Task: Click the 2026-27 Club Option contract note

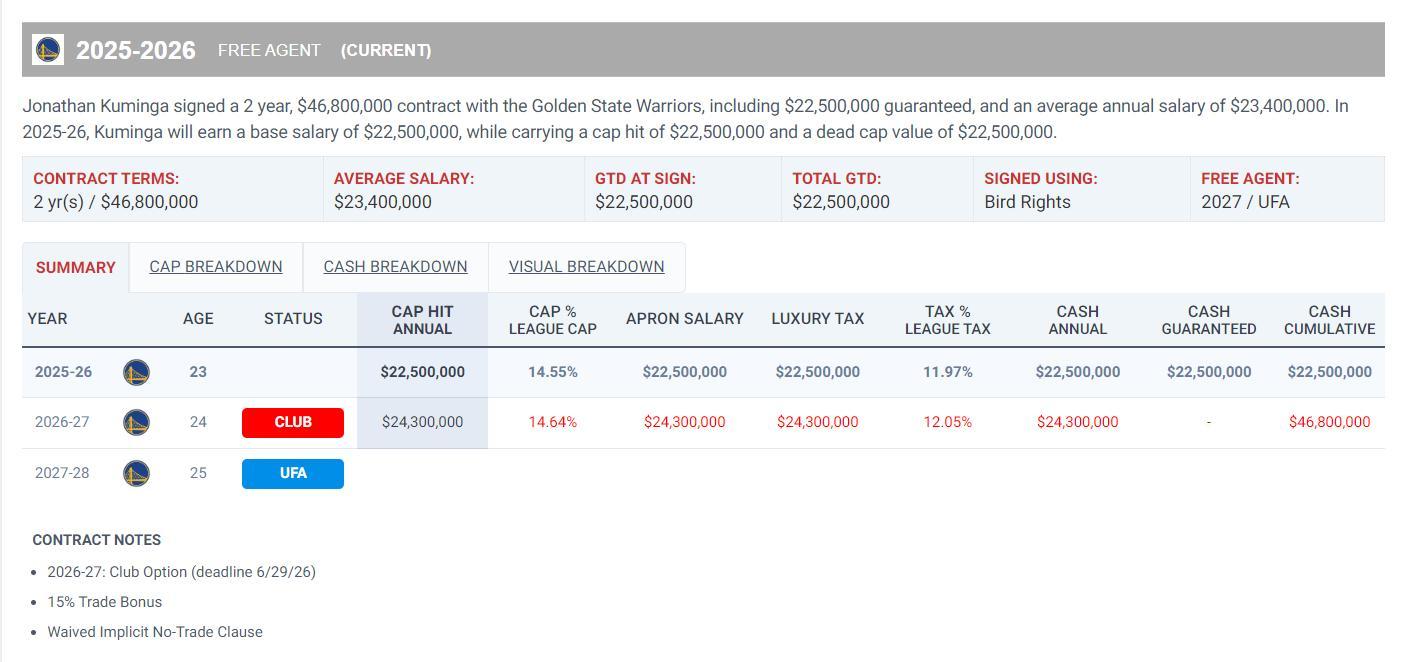Action: pos(181,572)
